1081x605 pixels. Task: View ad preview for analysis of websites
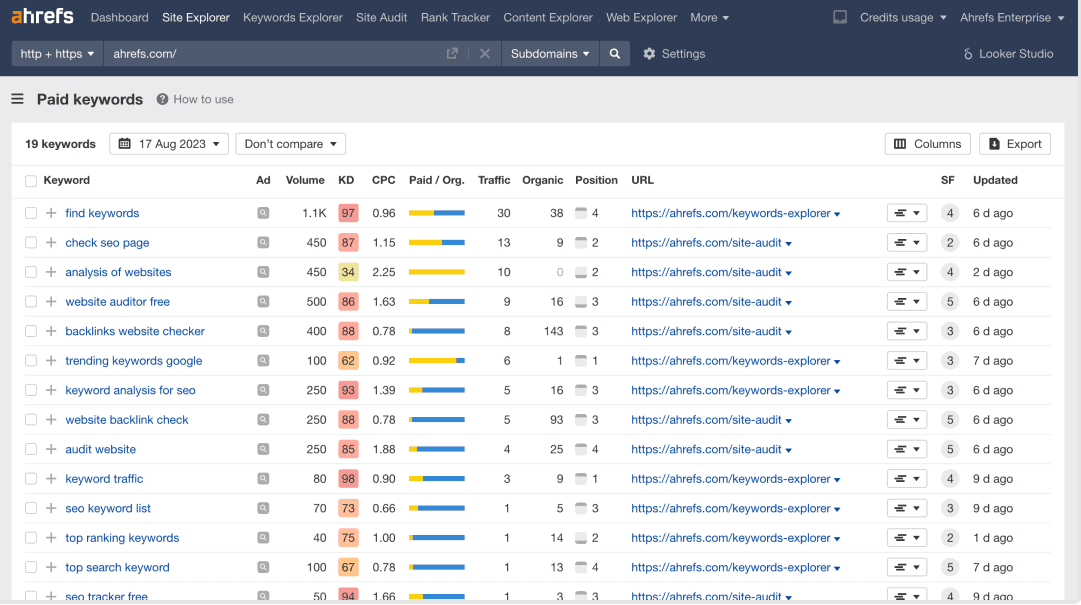tap(263, 272)
